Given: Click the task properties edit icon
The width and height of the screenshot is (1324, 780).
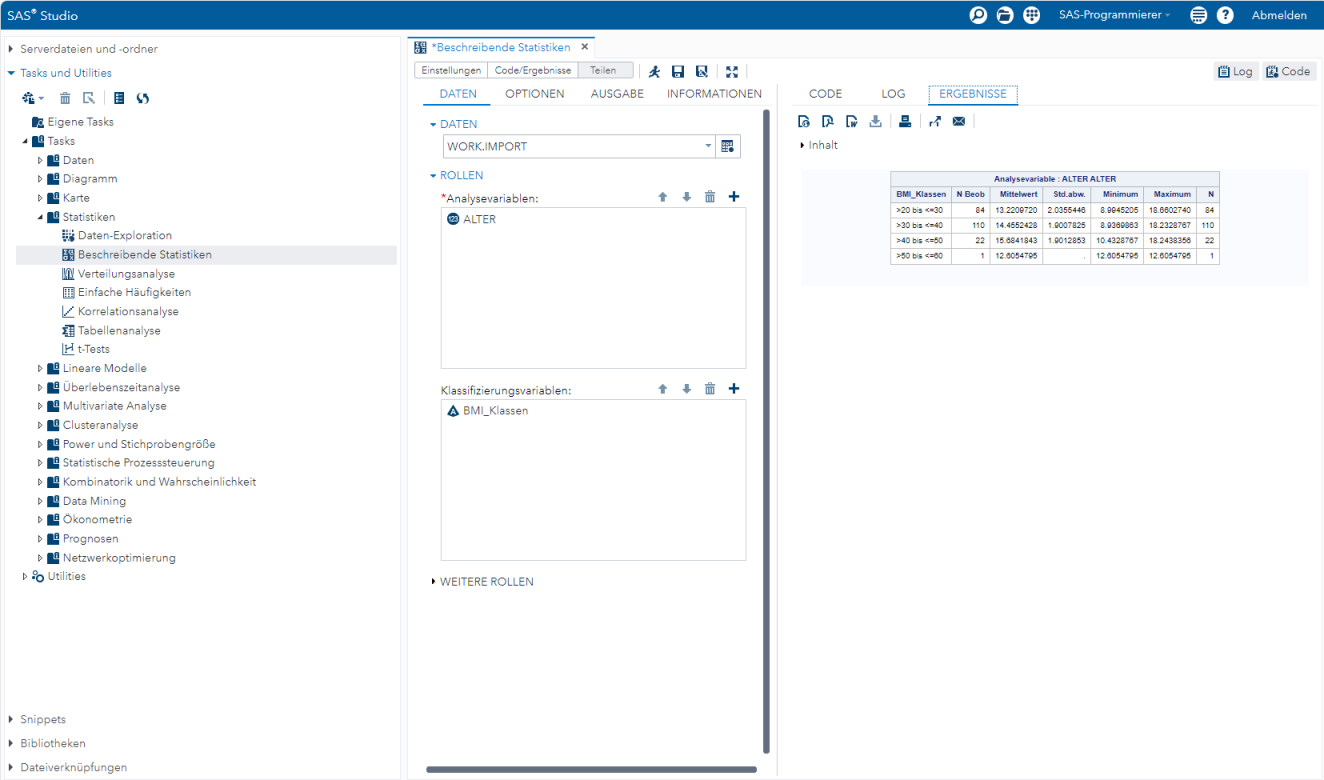Looking at the screenshot, I should coord(89,98).
